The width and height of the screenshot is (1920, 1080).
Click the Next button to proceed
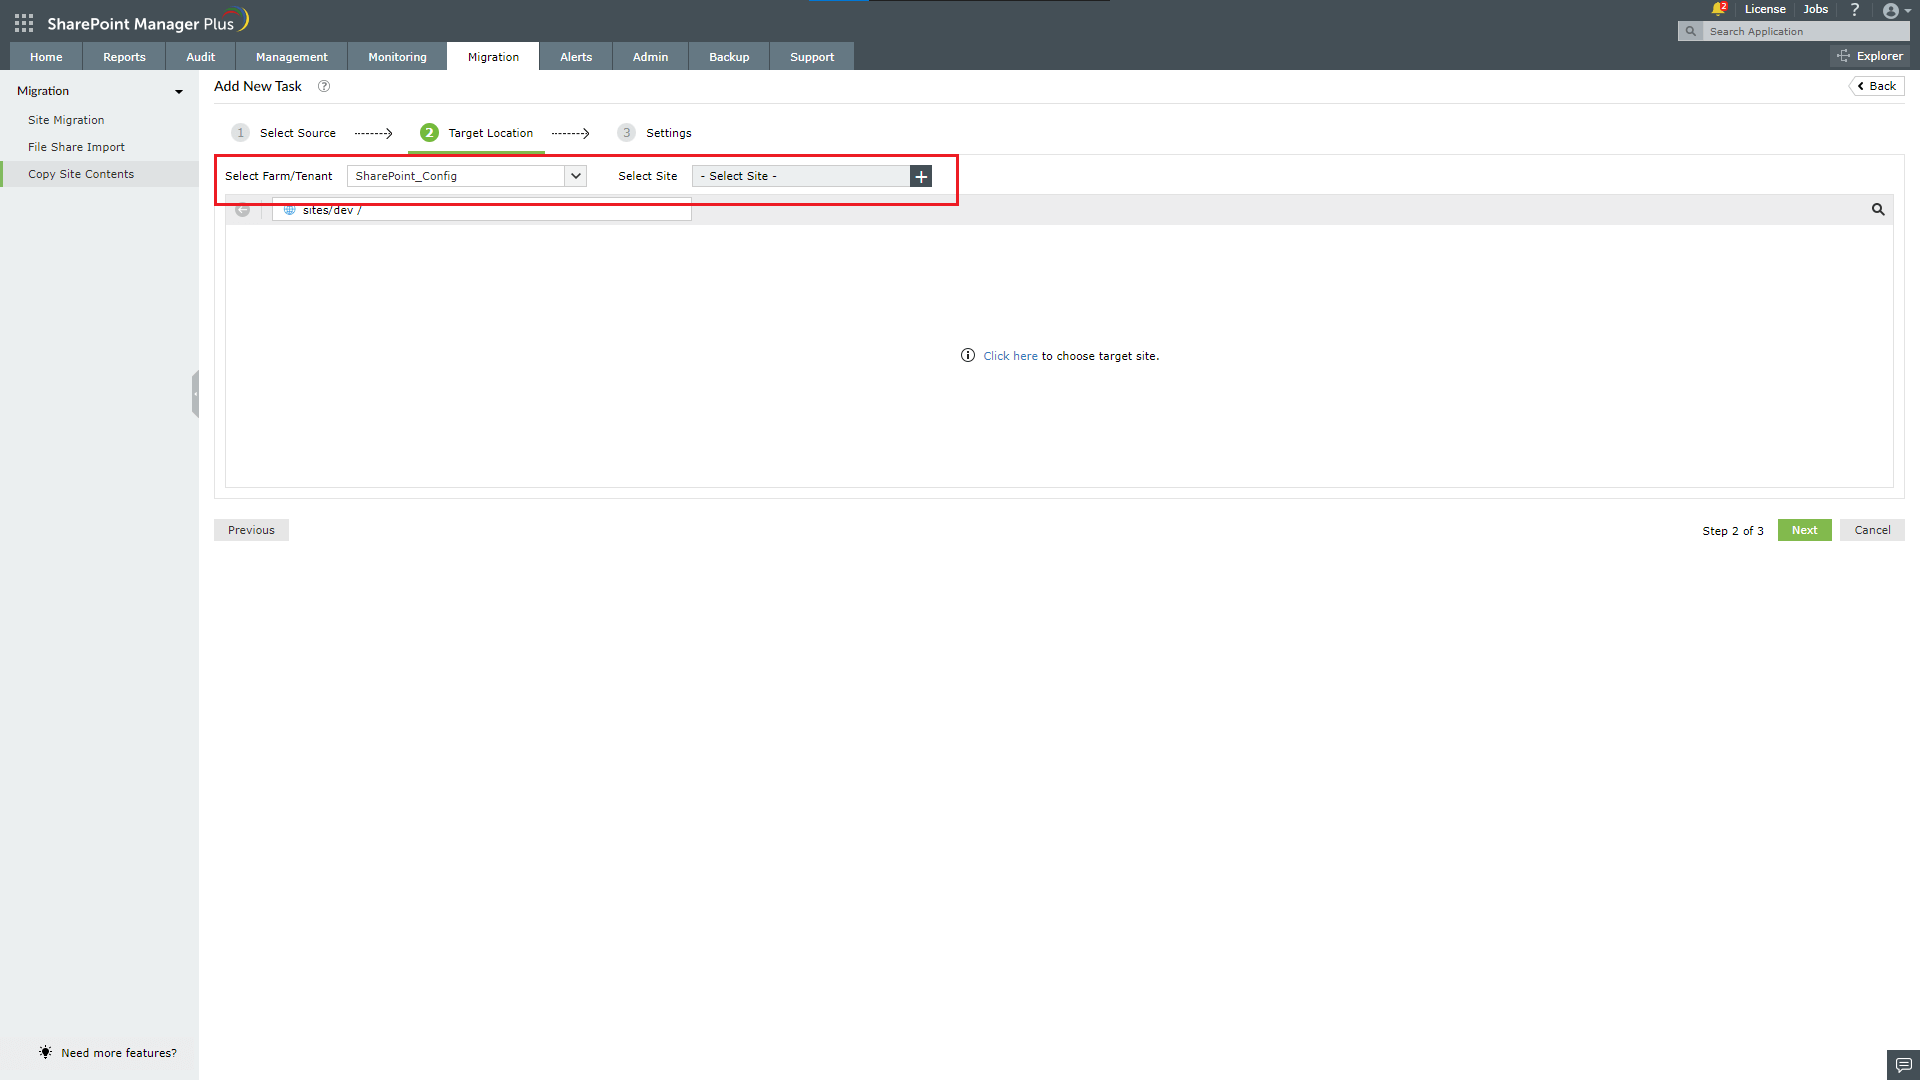pyautogui.click(x=1804, y=529)
